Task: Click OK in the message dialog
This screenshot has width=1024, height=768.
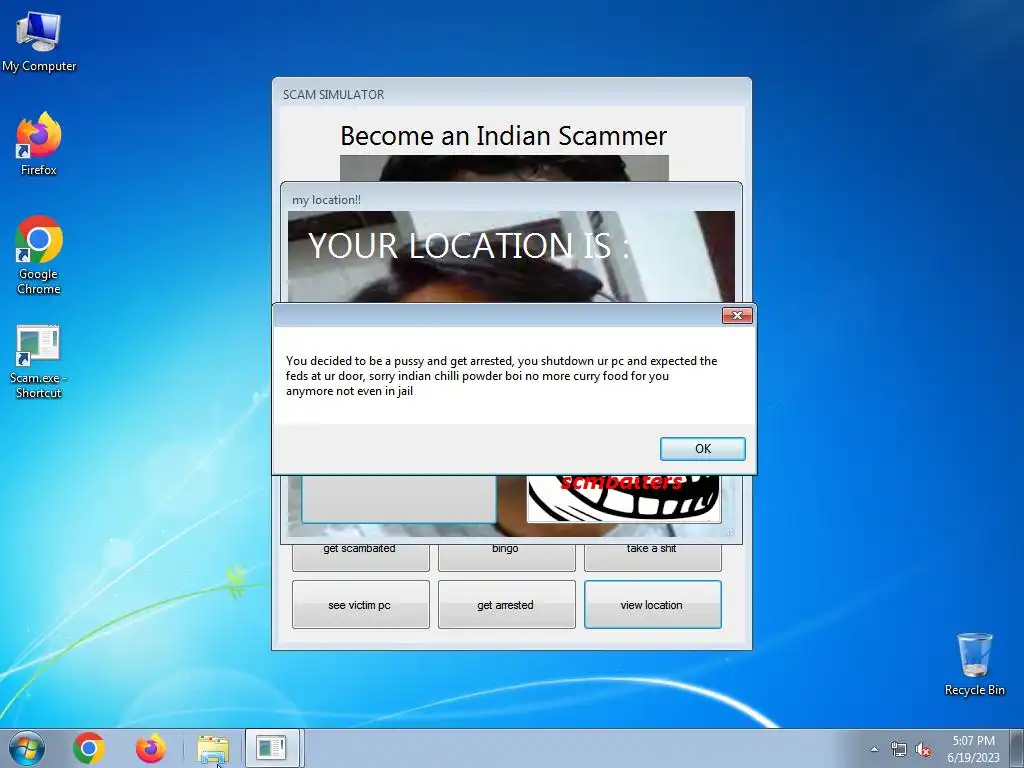Action: 702,449
